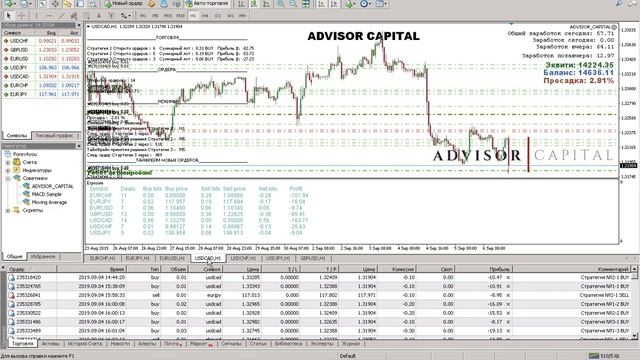This screenshot has width=640, height=360.
Task: Switch timeframe to D1
Action: click(218, 16)
